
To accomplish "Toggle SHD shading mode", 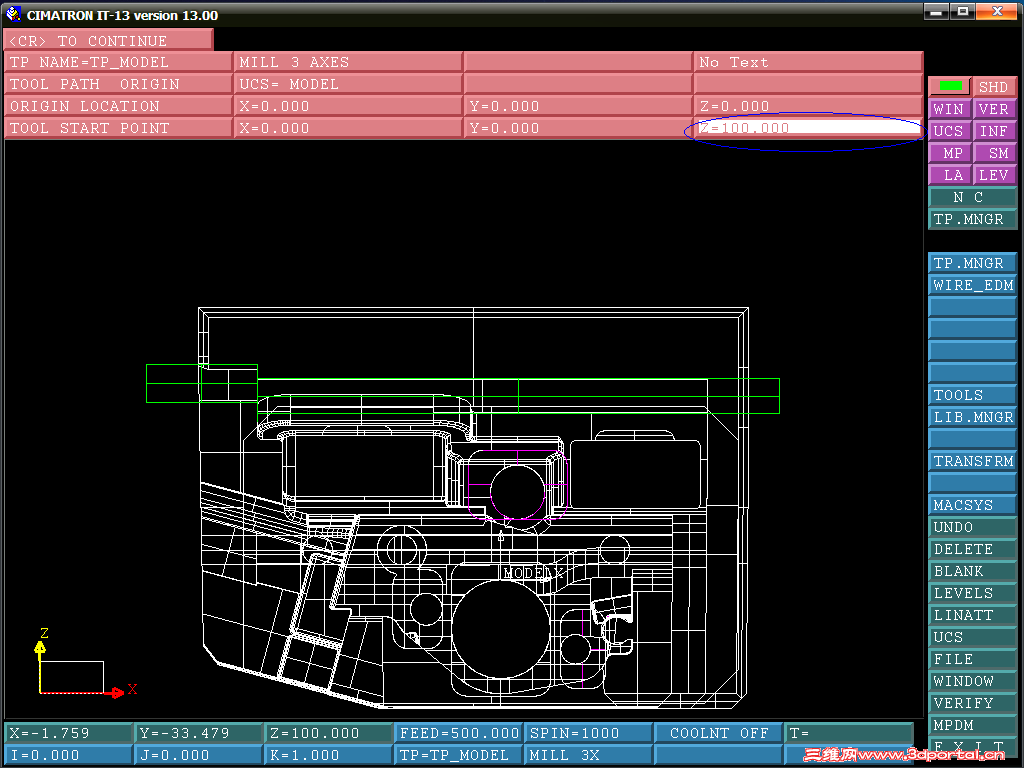I will pyautogui.click(x=995, y=87).
